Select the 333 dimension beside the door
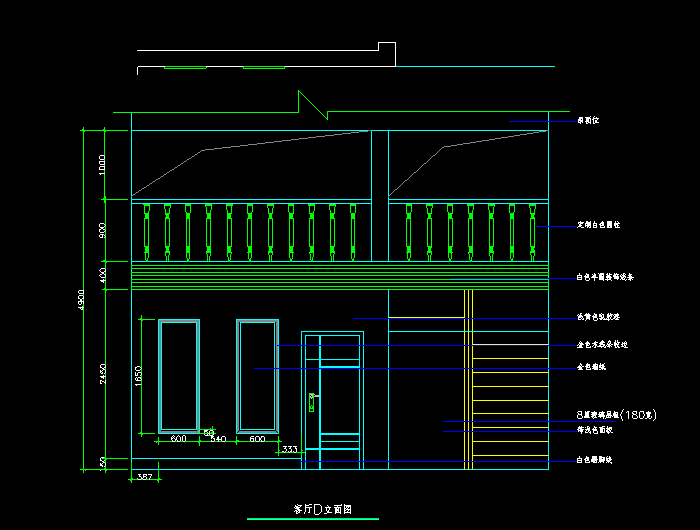This screenshot has height=530, width=700. coord(289,450)
